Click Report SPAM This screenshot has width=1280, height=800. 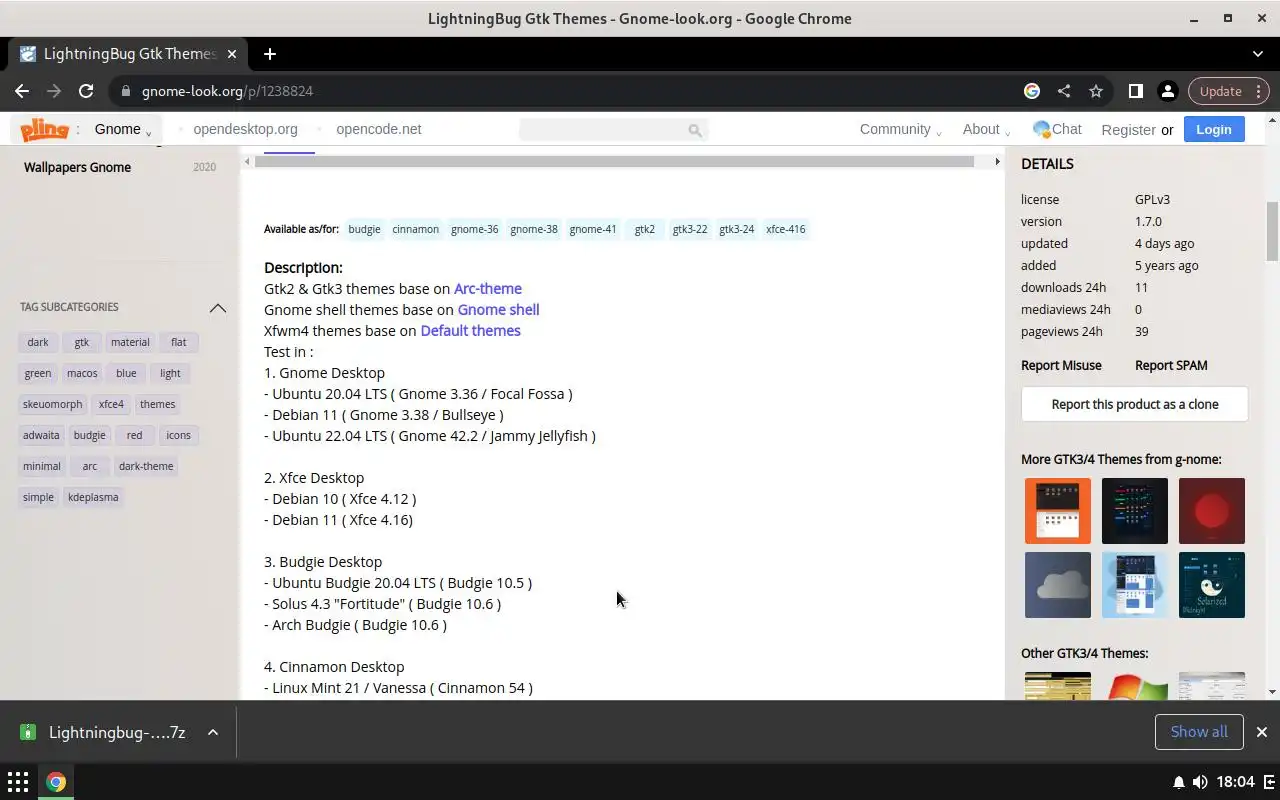tap(1171, 365)
